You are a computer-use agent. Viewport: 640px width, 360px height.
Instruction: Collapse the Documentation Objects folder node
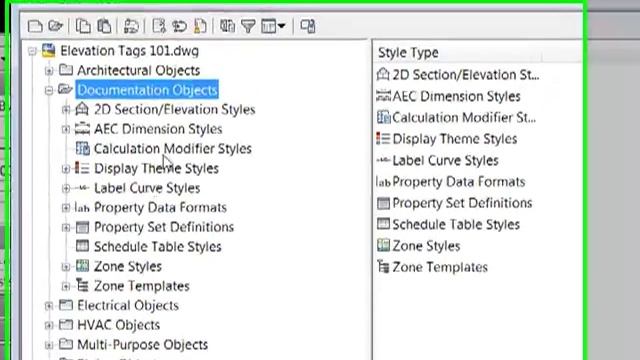point(49,90)
